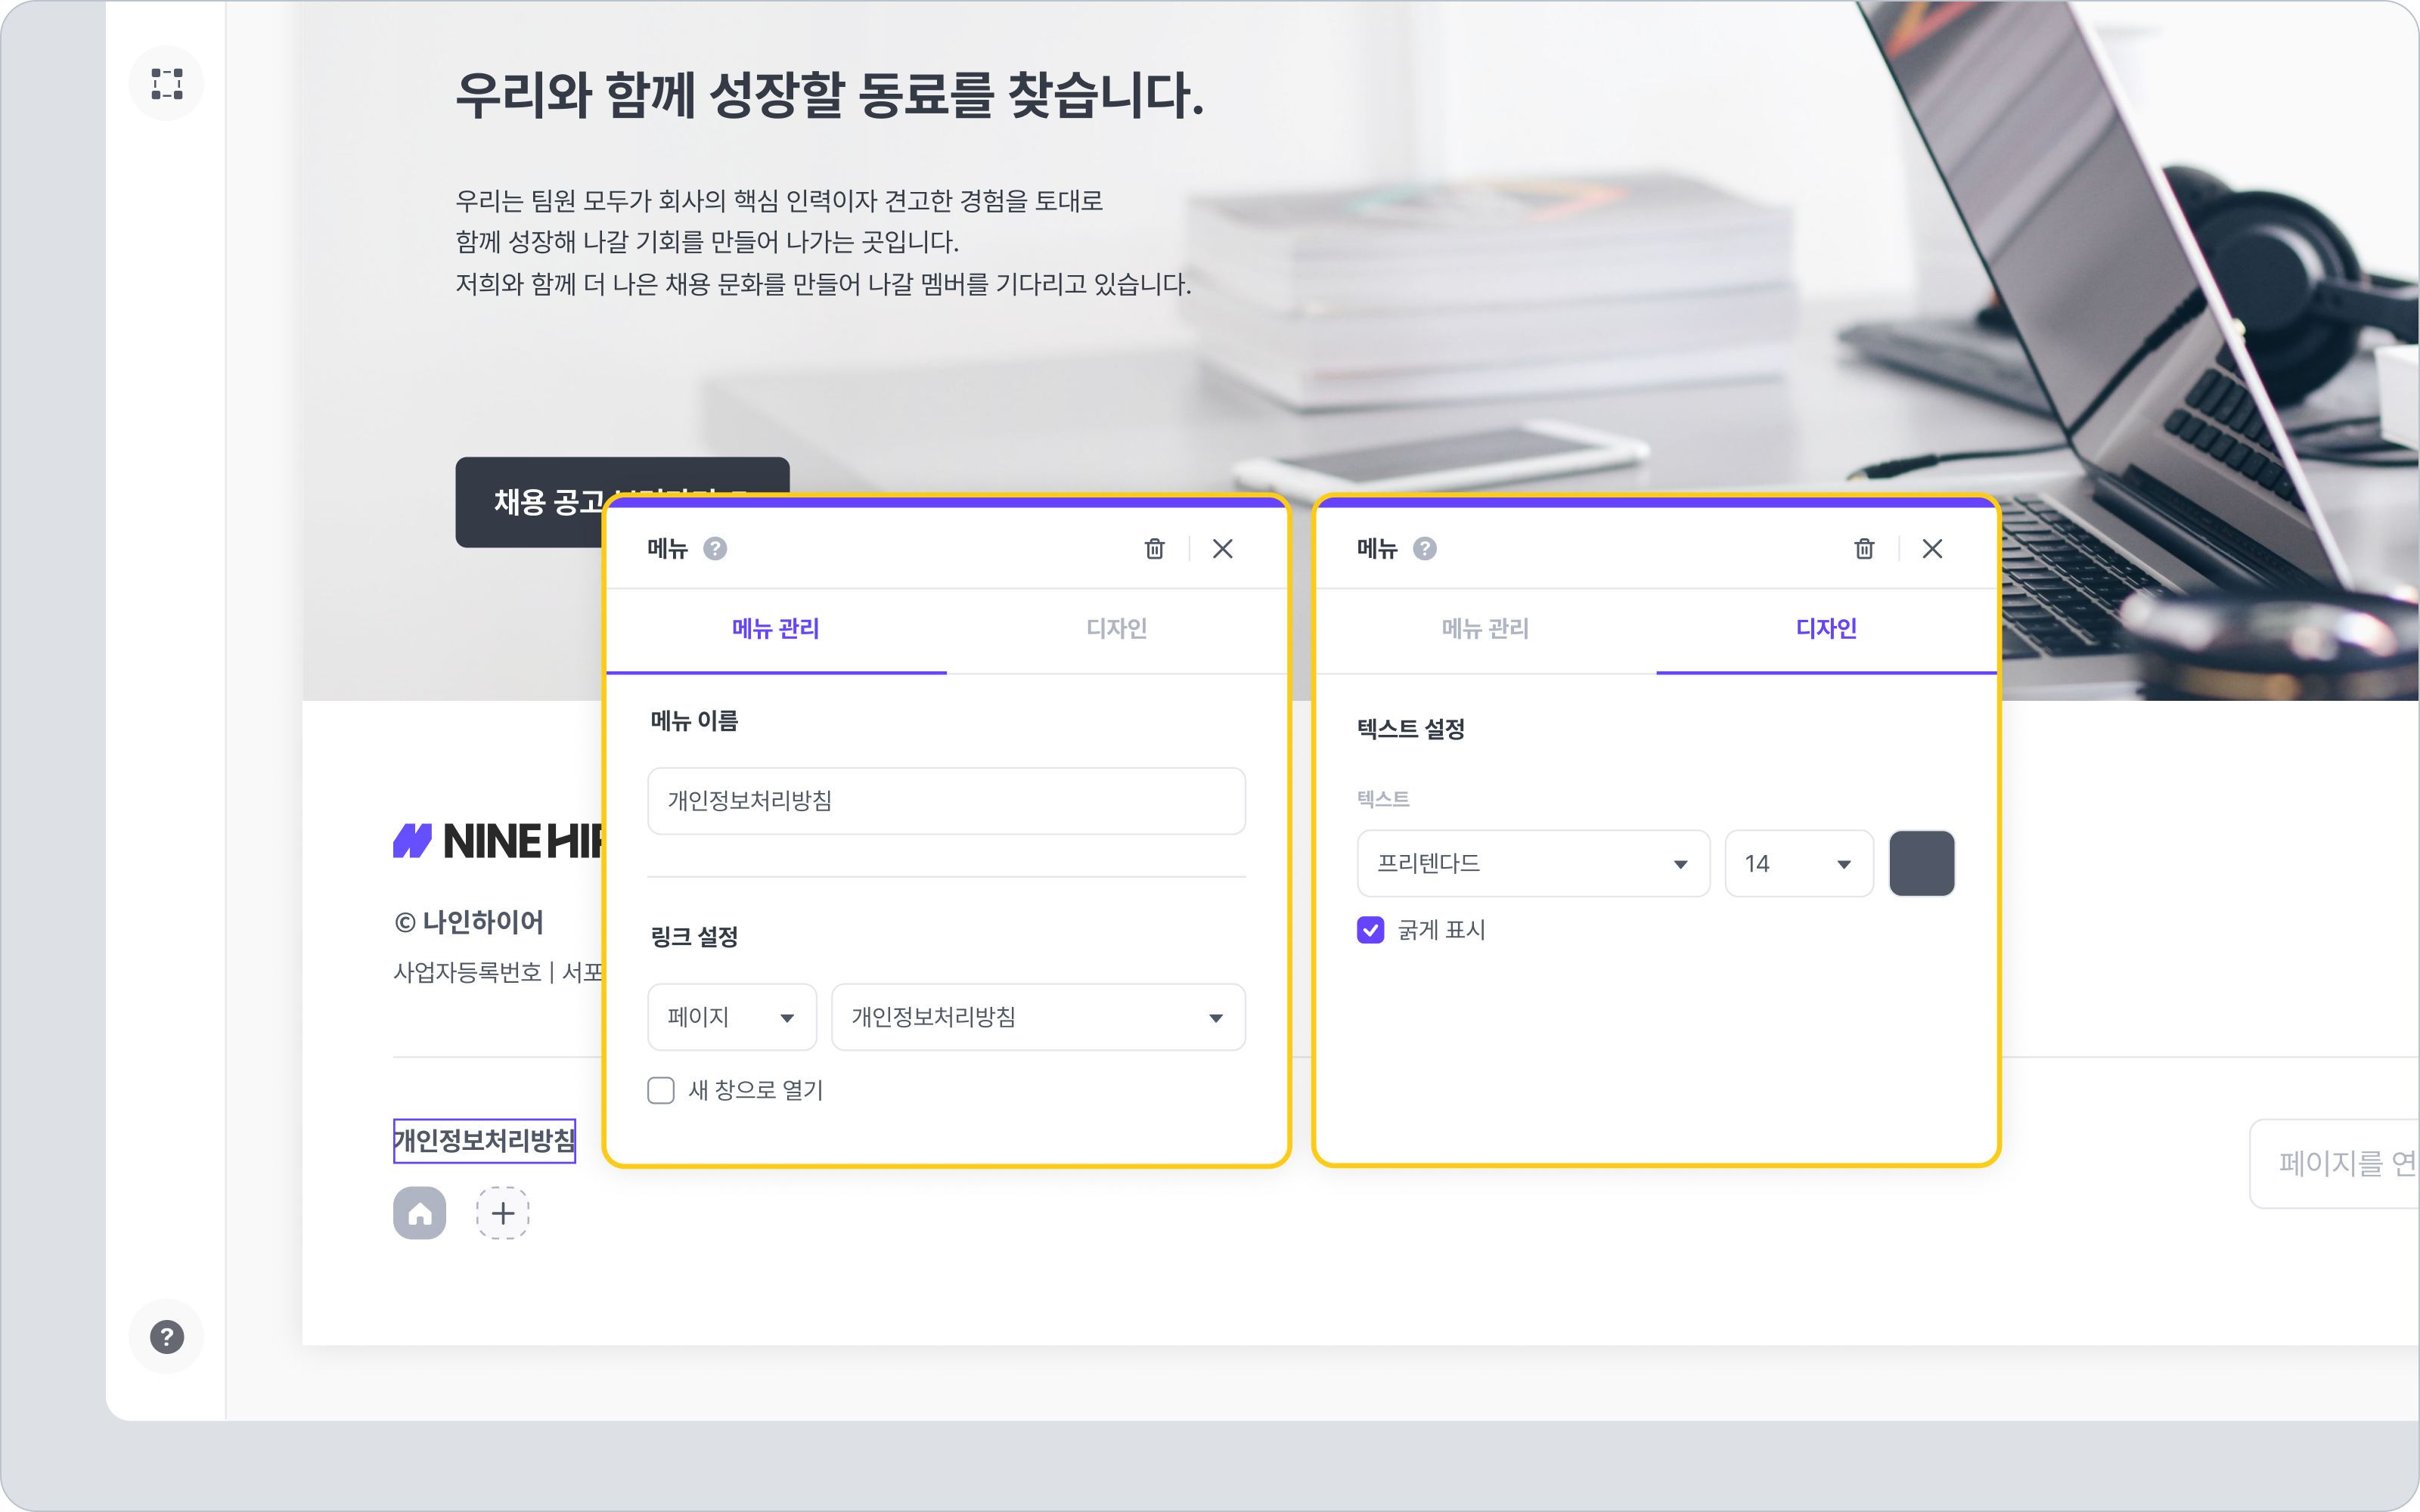Image resolution: width=2420 pixels, height=1512 pixels.
Task: Click the 메뉴 이름 text input field
Action: tap(946, 801)
